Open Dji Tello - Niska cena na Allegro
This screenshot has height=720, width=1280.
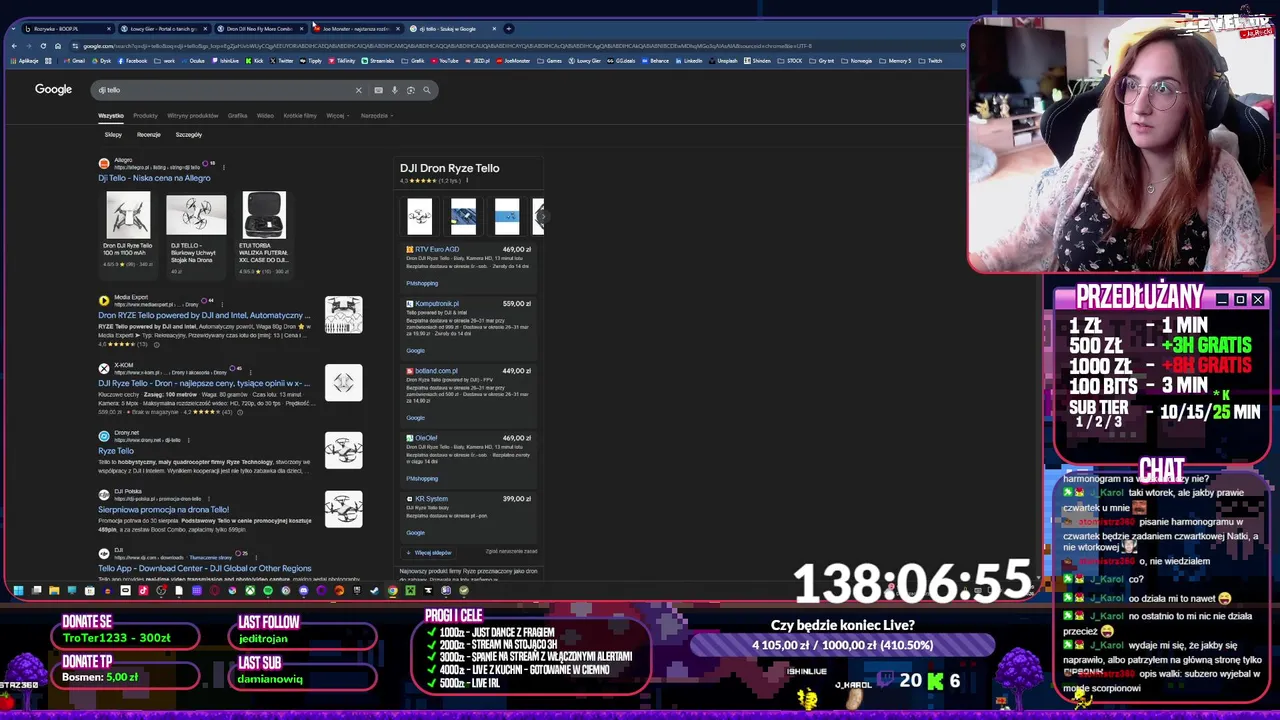pyautogui.click(x=154, y=178)
